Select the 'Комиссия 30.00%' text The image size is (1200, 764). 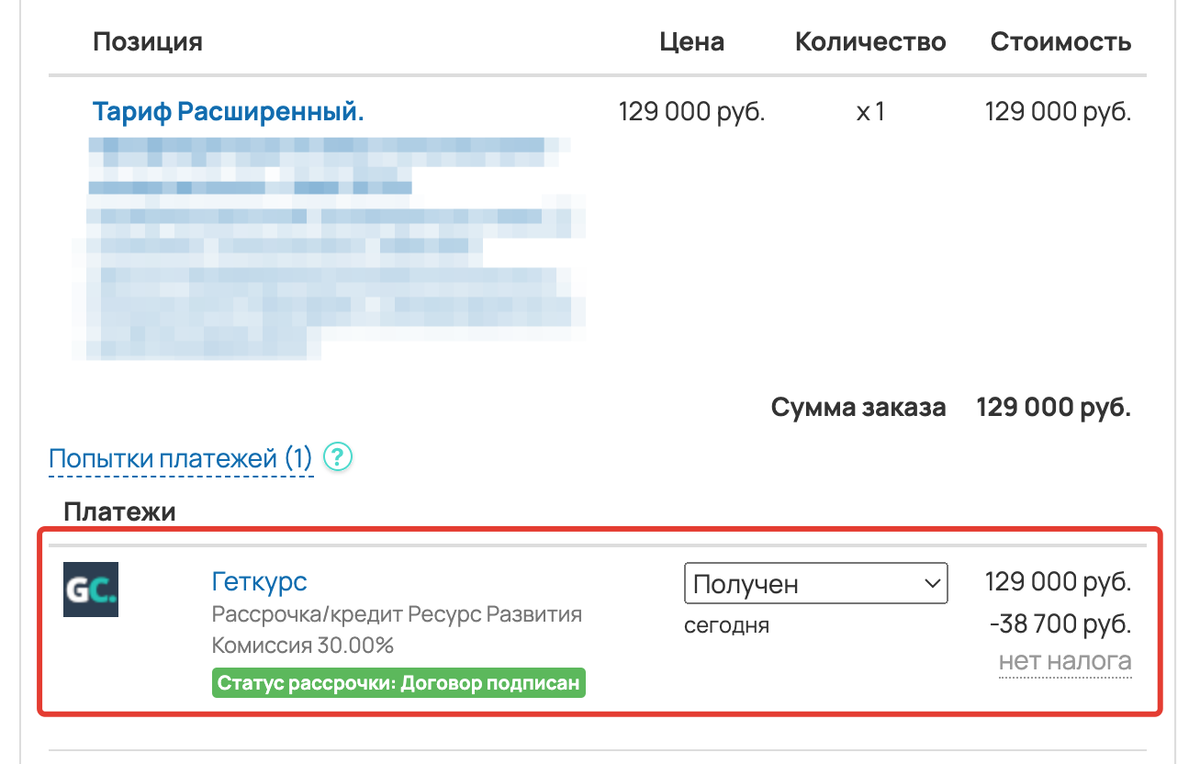[x=303, y=646]
